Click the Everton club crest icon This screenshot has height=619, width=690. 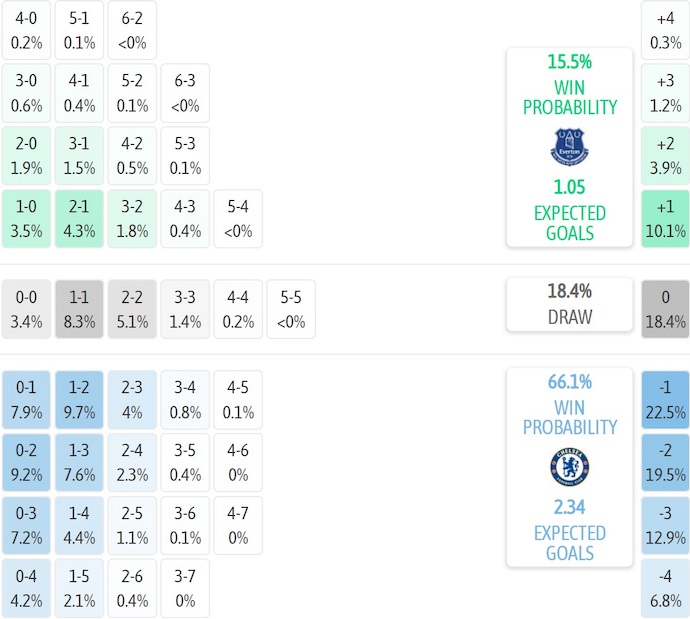569,147
